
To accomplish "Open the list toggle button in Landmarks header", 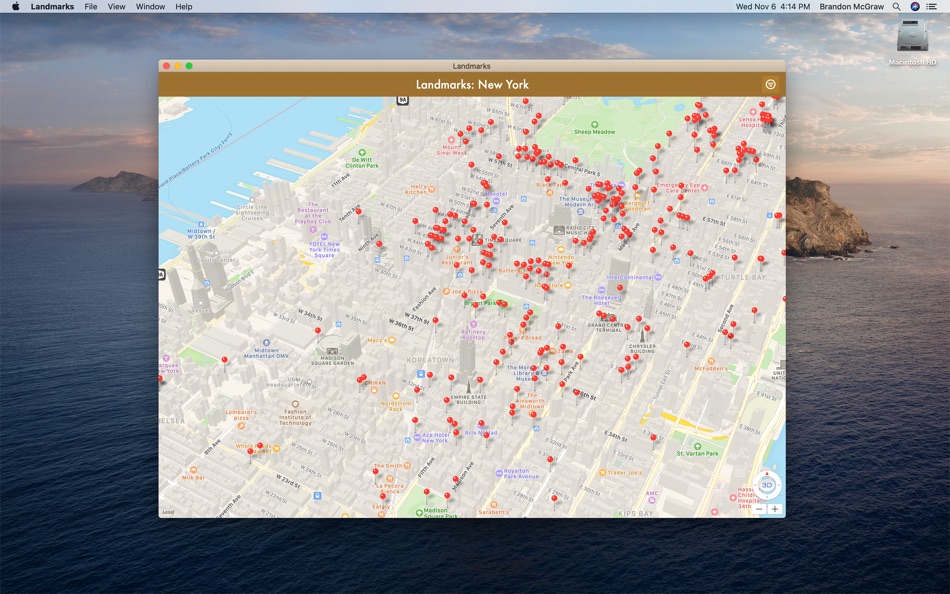I will pyautogui.click(x=770, y=85).
